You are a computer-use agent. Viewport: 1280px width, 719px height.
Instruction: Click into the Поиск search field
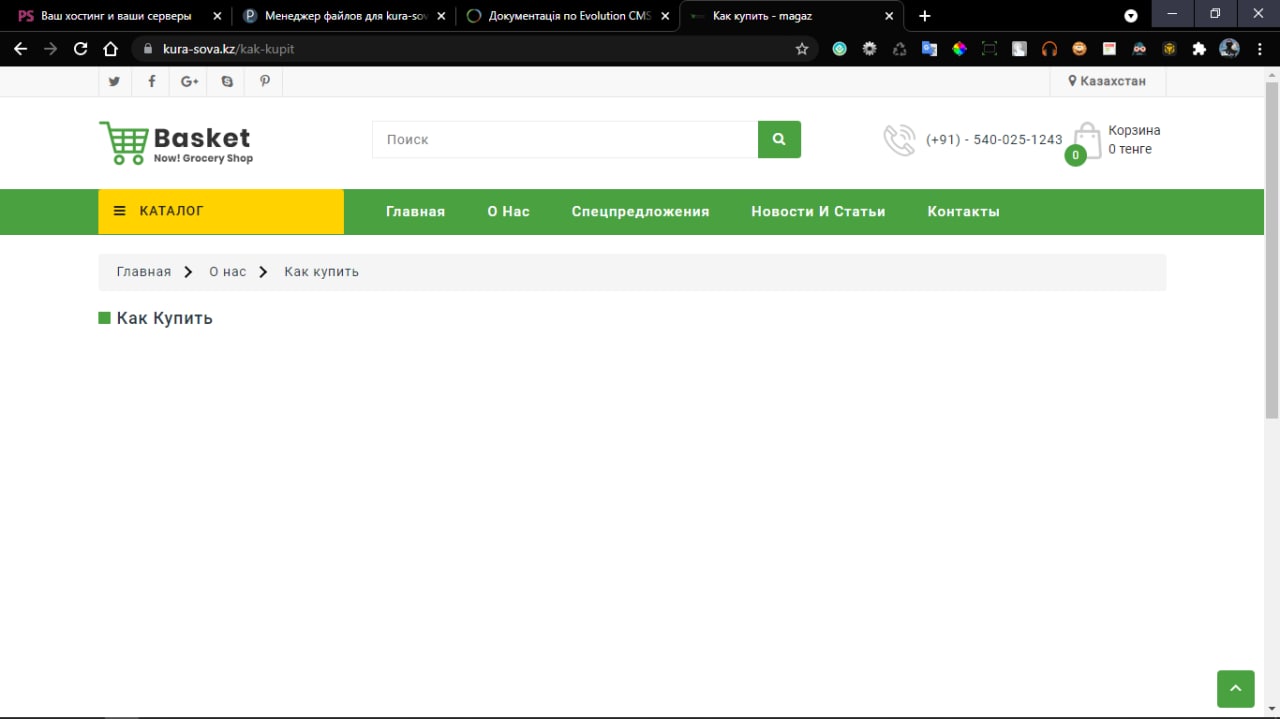[565, 140]
